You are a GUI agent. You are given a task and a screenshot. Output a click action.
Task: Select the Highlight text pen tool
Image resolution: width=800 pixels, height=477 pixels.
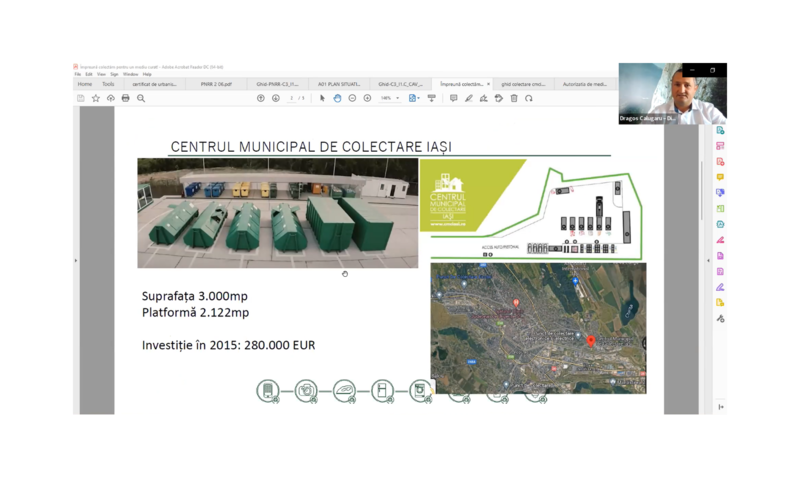point(468,98)
